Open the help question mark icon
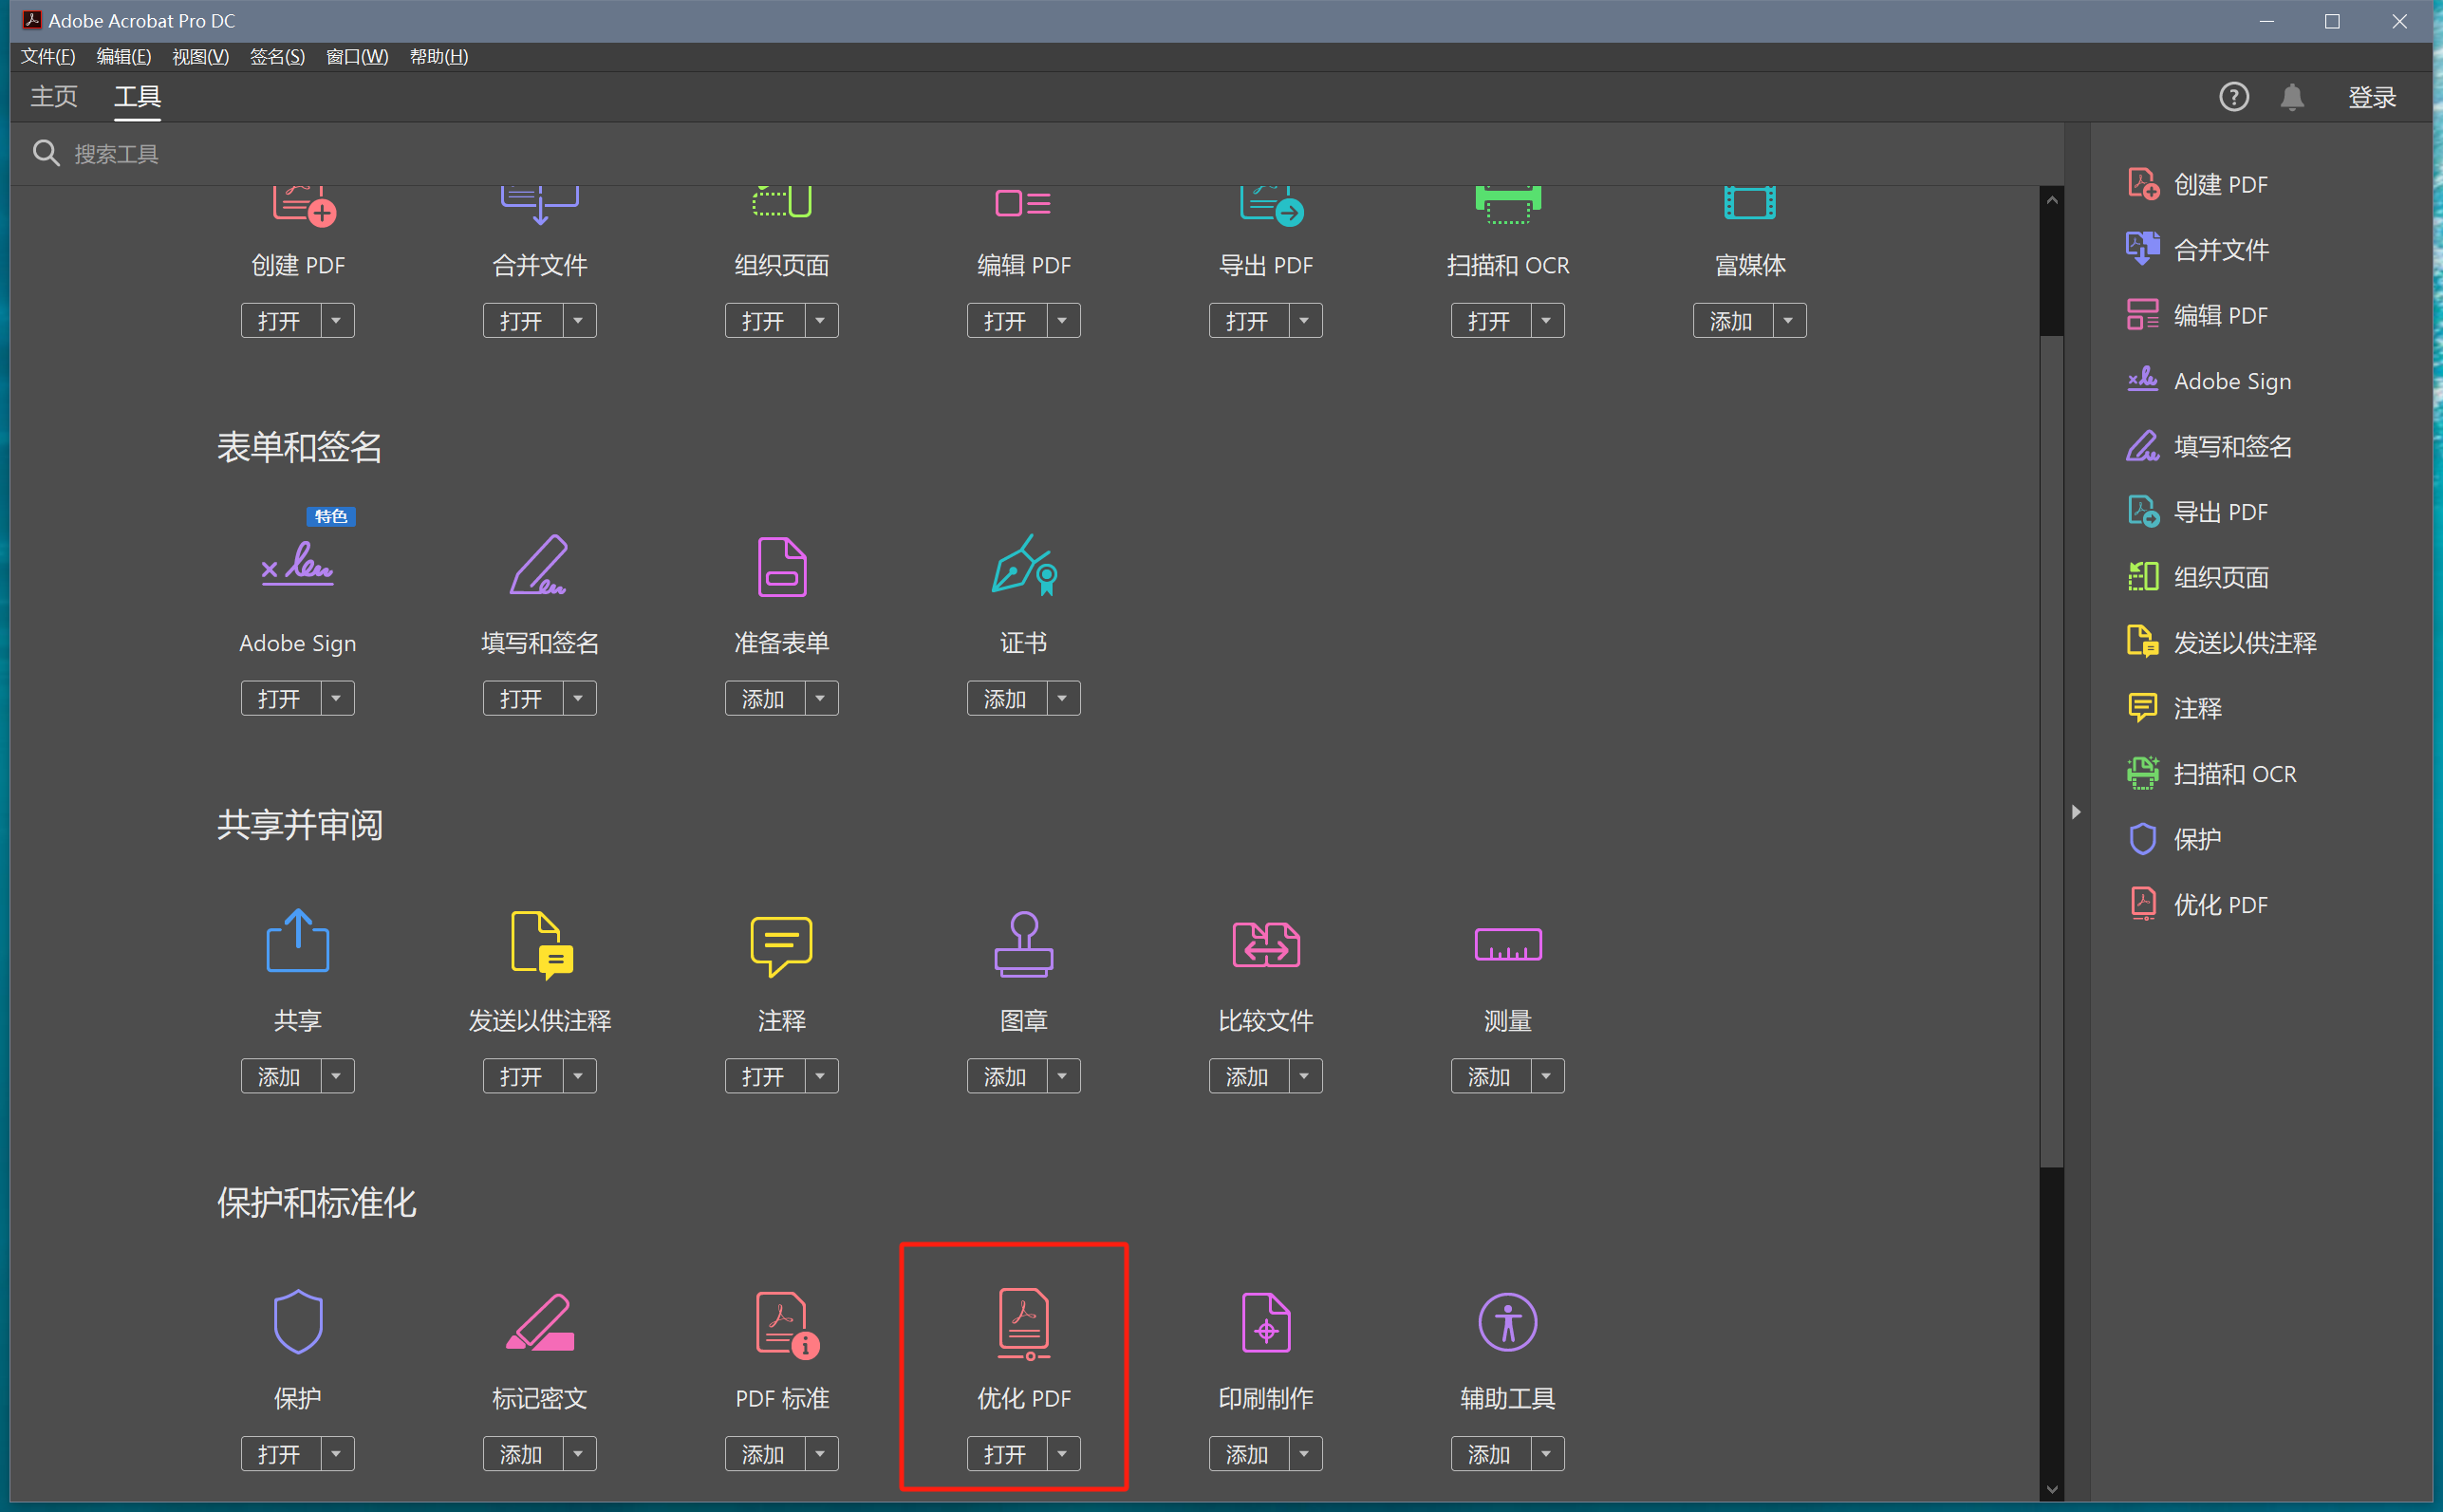 (x=2233, y=97)
